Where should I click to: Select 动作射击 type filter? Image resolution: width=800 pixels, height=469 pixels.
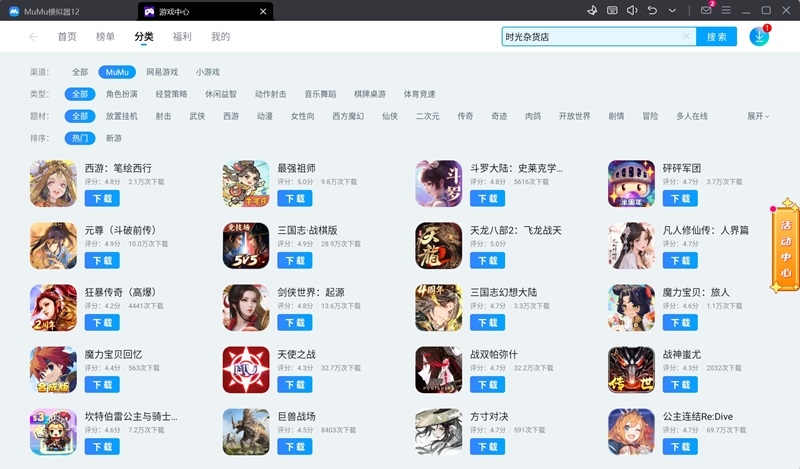270,94
